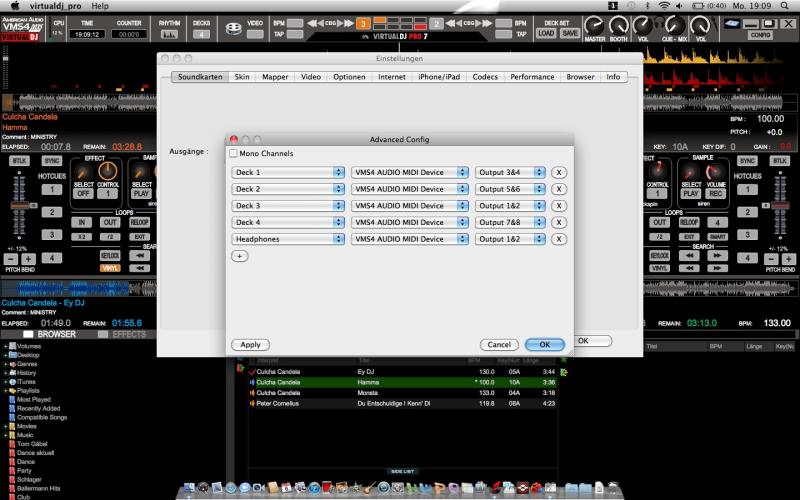Image resolution: width=800 pixels, height=500 pixels.
Task: Adjust the BOOTH volume knob
Action: click(x=618, y=25)
